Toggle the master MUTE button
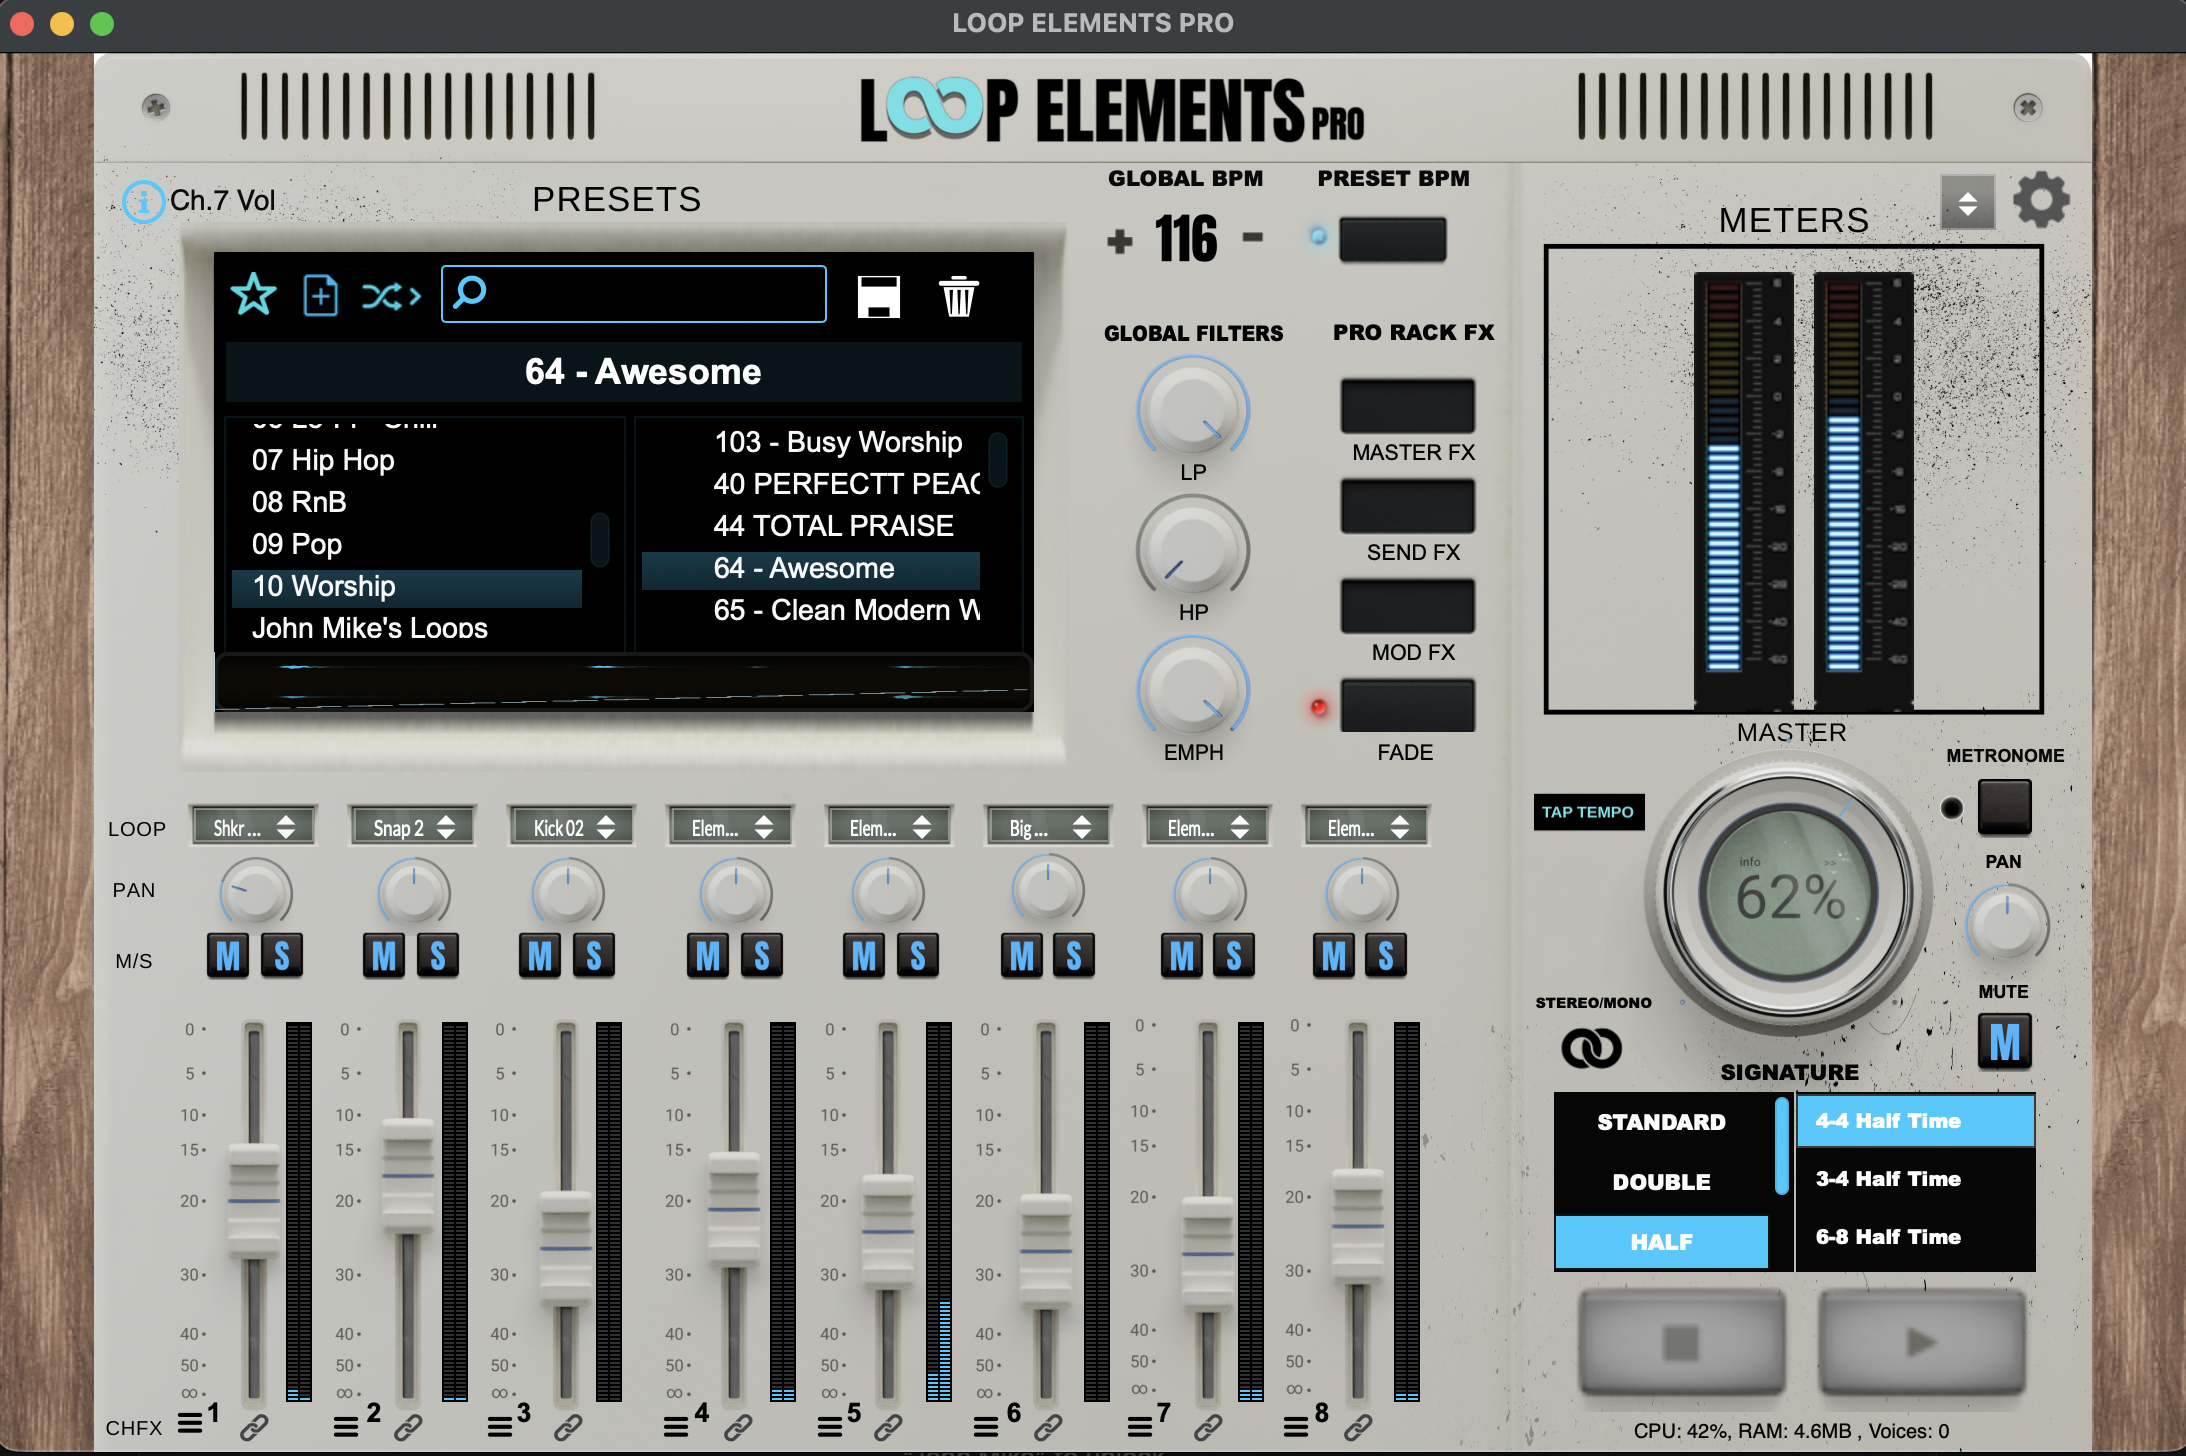Screen dimensions: 2186x1456 (x=2005, y=1041)
